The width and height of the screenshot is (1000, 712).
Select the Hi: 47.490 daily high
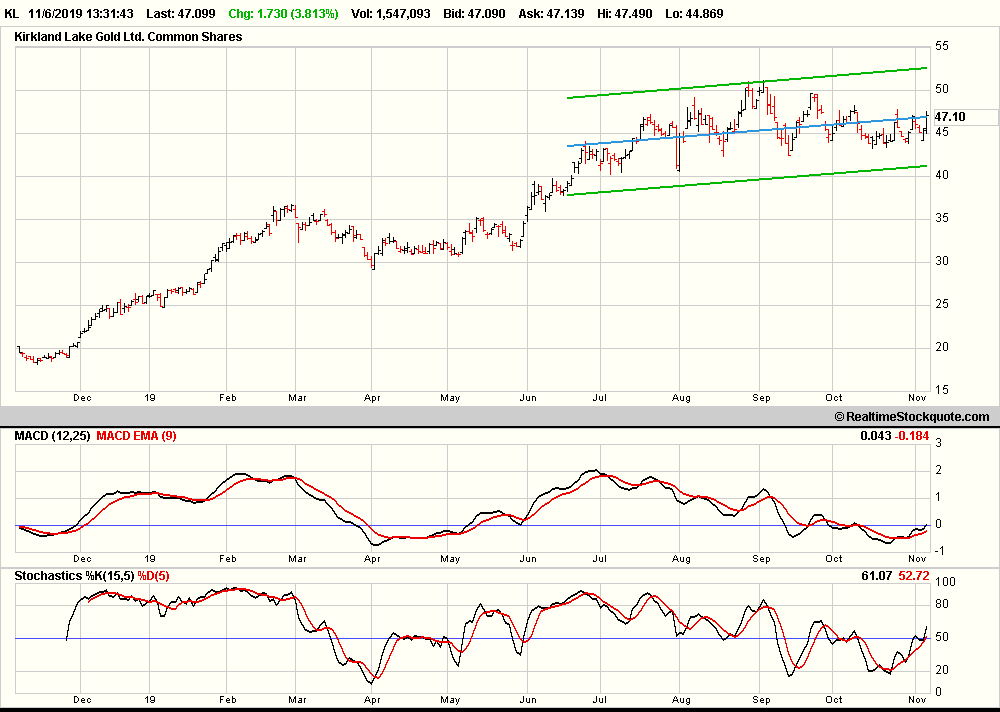(624, 13)
